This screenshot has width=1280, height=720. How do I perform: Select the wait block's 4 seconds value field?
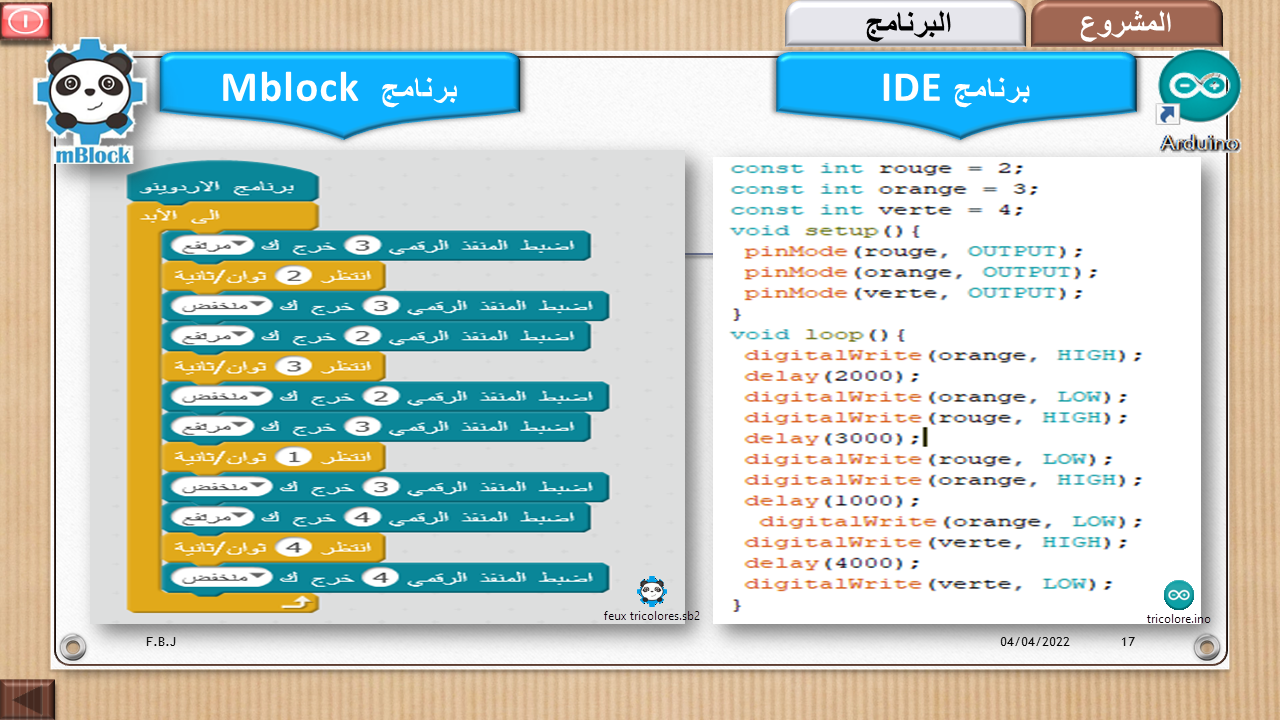(x=294, y=547)
